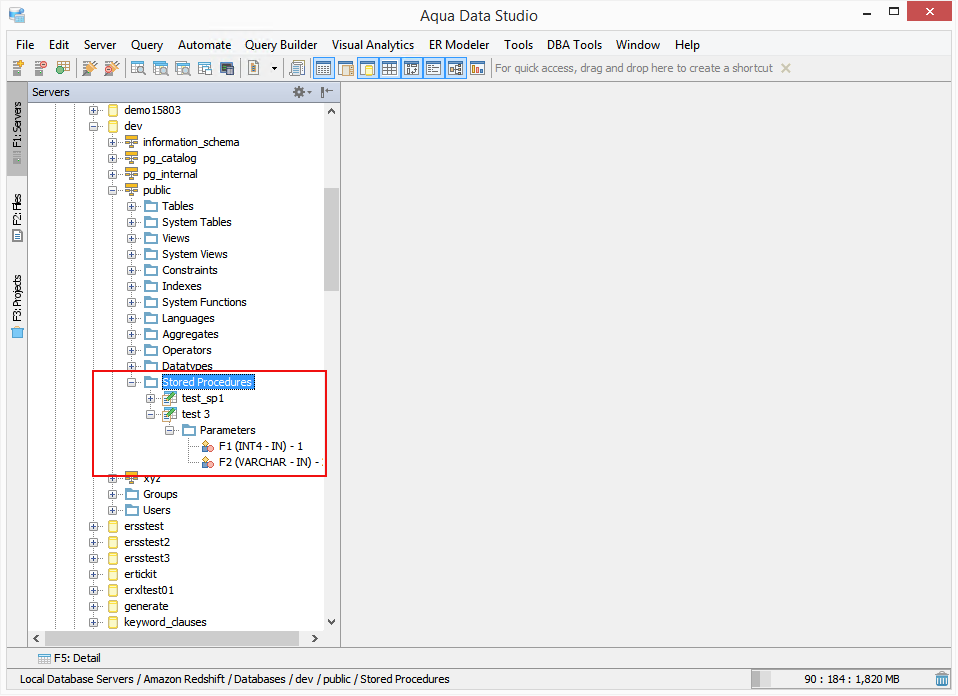Collapse the test 3 Parameters folder

[x=169, y=431]
